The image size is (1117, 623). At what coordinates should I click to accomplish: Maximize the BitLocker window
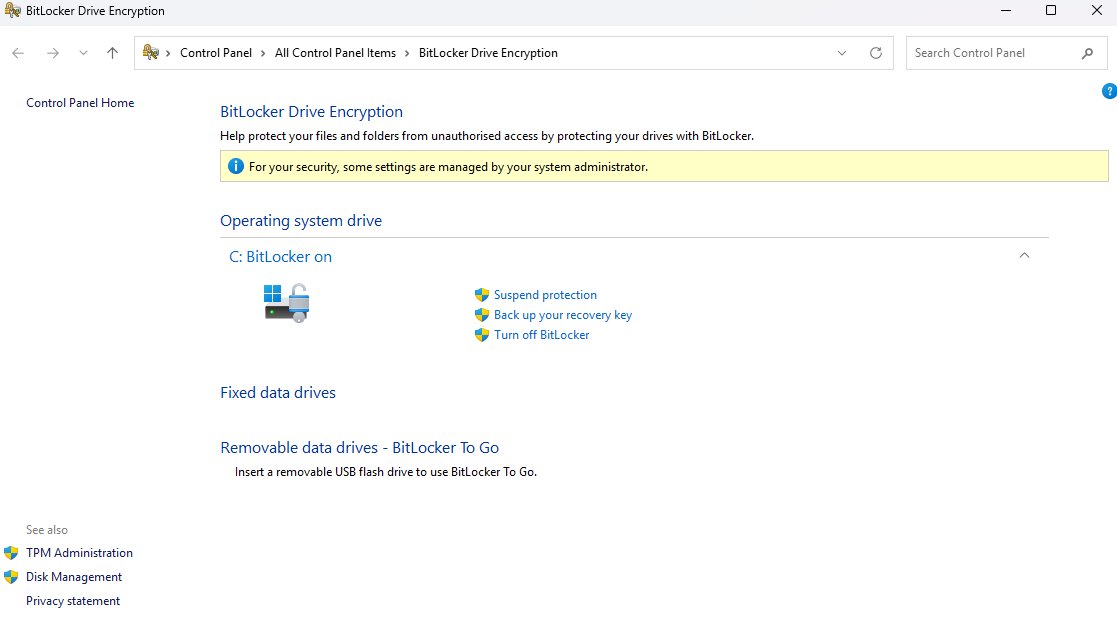click(x=1051, y=10)
